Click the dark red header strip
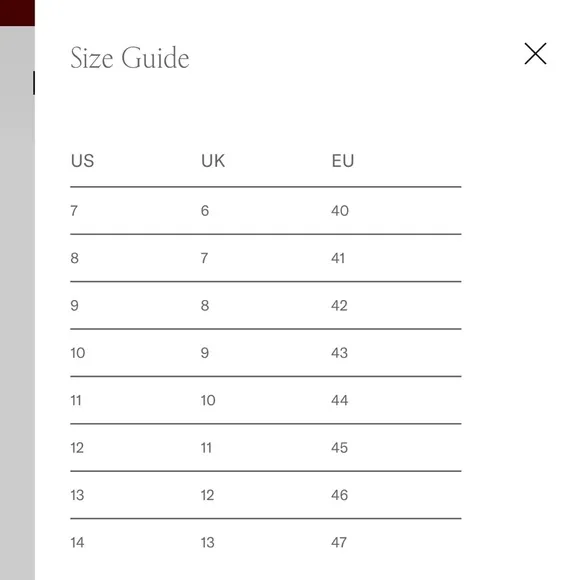 coord(17,13)
